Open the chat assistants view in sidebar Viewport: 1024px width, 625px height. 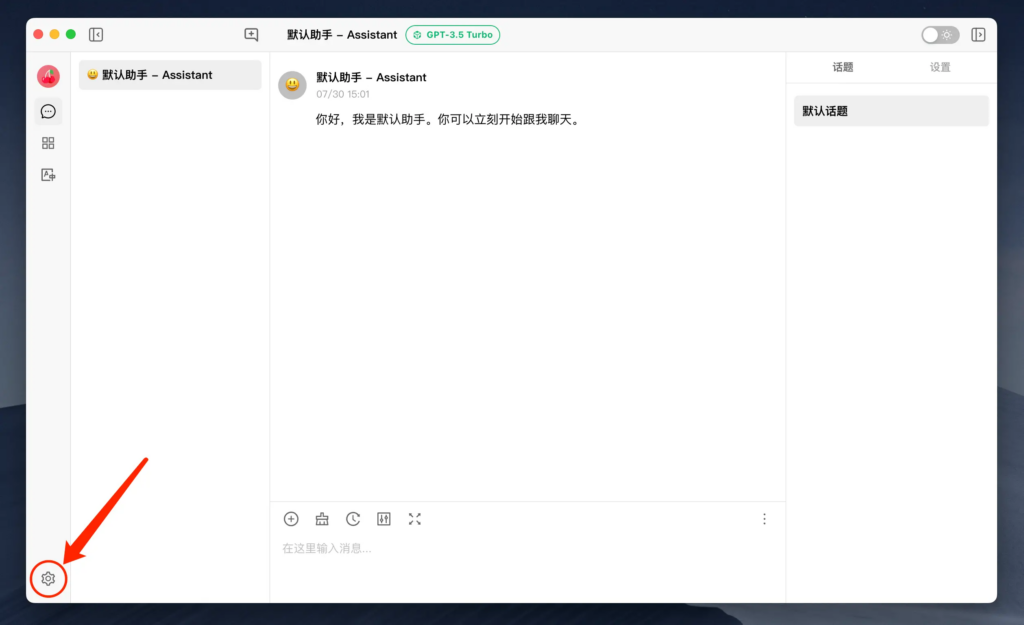pos(48,111)
